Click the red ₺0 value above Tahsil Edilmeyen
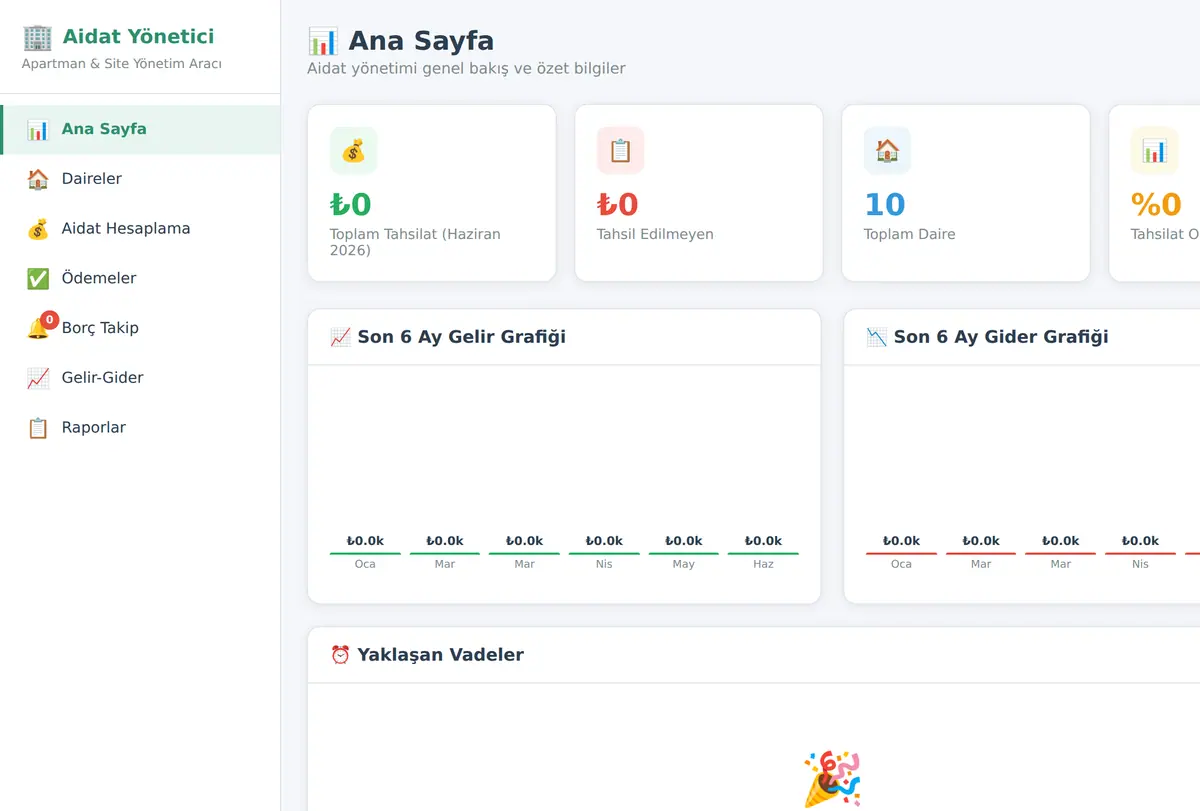Screen dimensions: 1200x811 (618, 204)
